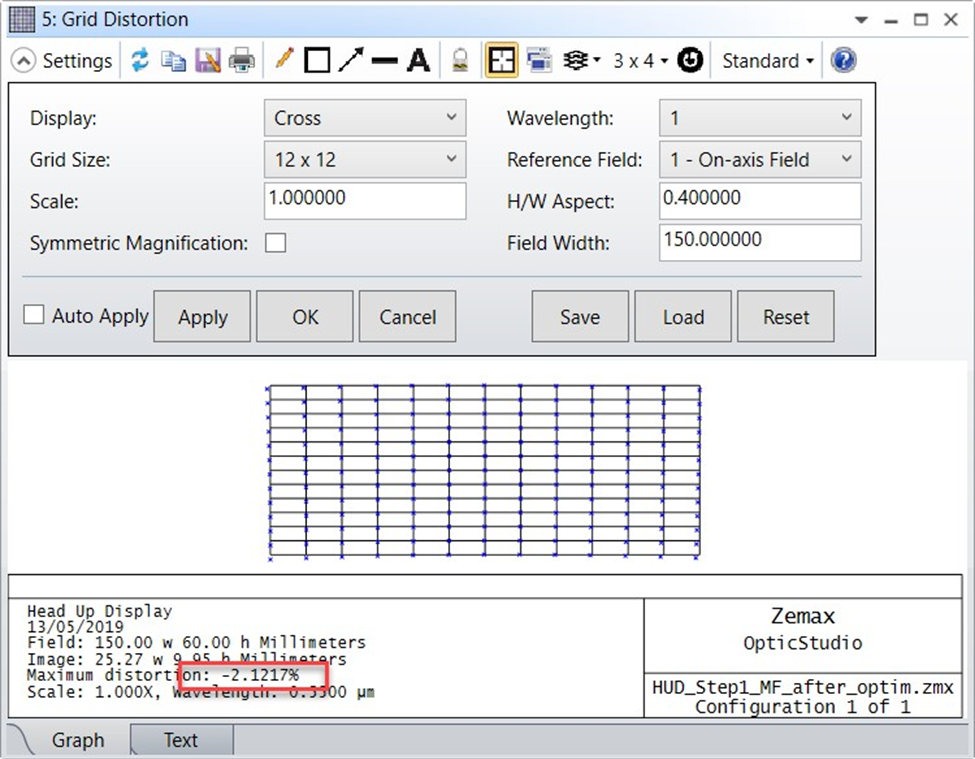Enable the Auto Apply checkbox
975x759 pixels.
pyautogui.click(x=34, y=315)
